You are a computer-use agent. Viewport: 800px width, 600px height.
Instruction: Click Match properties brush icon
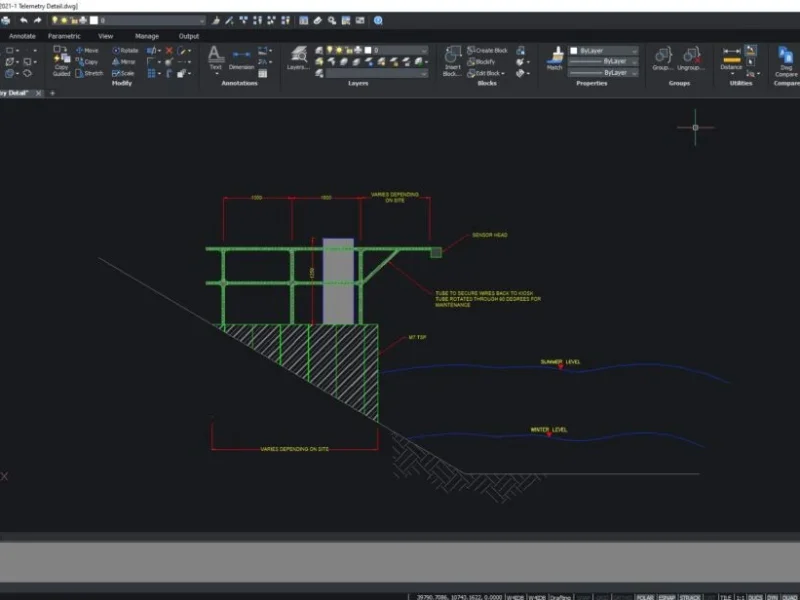tap(555, 58)
